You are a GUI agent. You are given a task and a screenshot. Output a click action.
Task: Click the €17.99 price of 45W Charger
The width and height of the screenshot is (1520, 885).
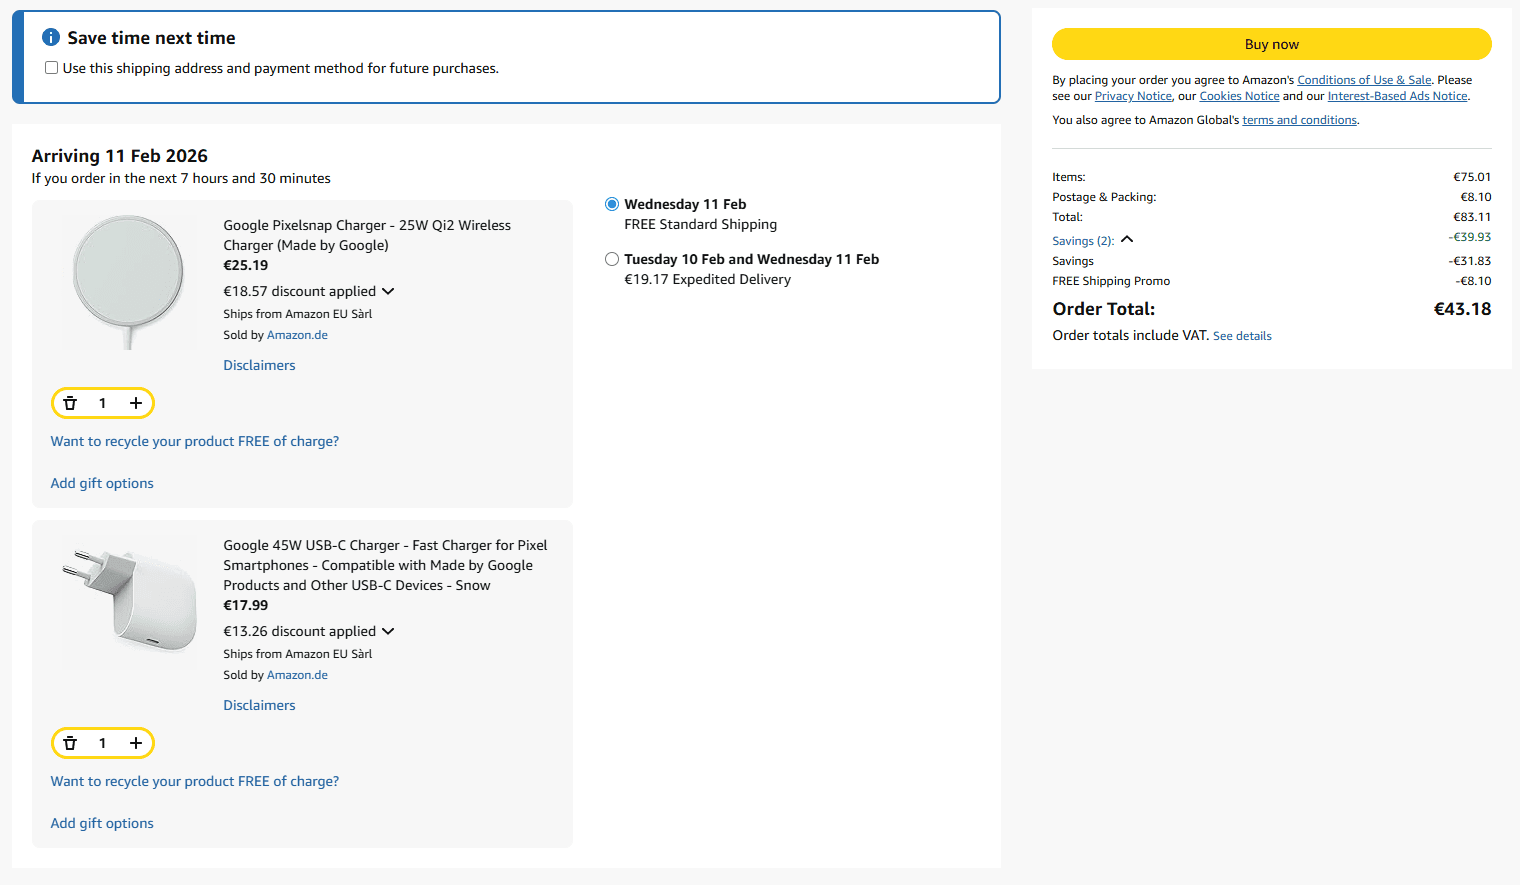coord(246,605)
